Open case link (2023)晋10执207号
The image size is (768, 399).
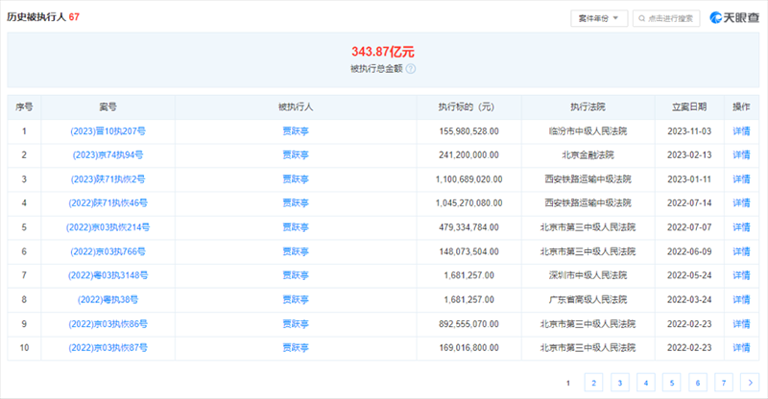[x=108, y=131]
